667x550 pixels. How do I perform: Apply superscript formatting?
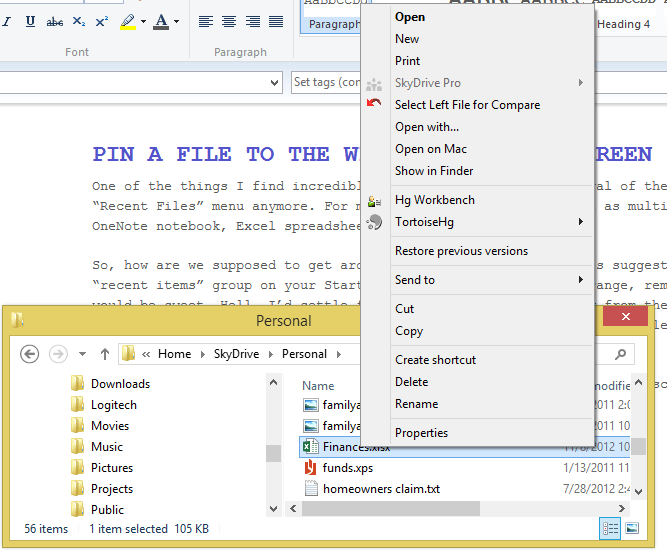click(x=102, y=21)
